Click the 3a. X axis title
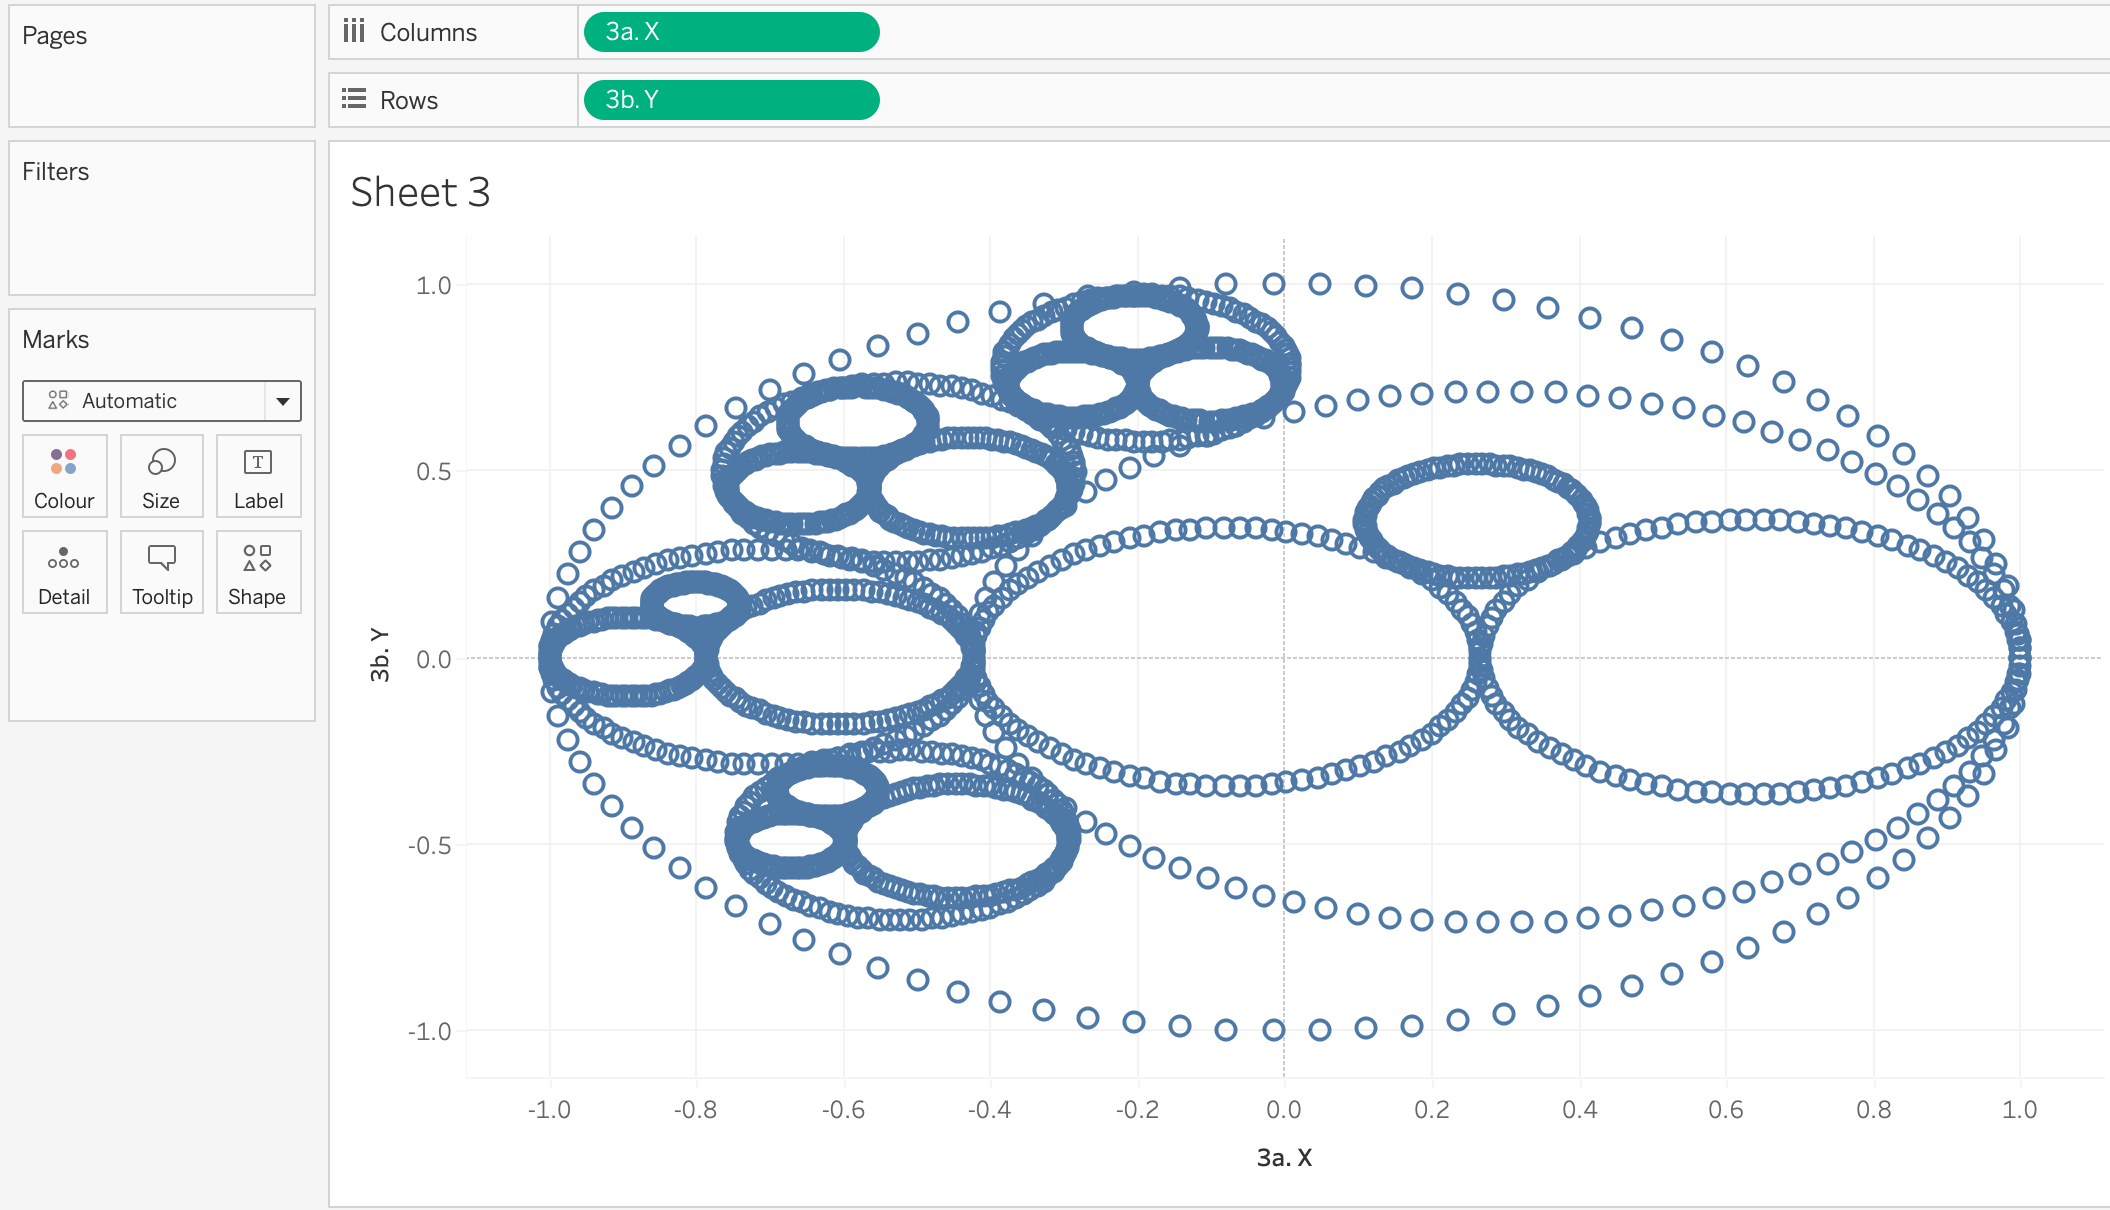The height and width of the screenshot is (1210, 2110). tap(1284, 1158)
